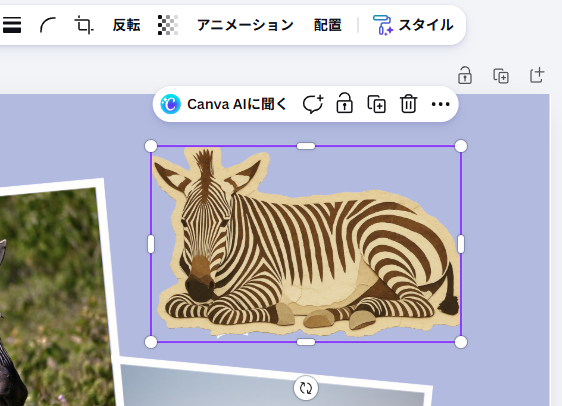Duplicate the element from floating toolbar

(x=377, y=104)
